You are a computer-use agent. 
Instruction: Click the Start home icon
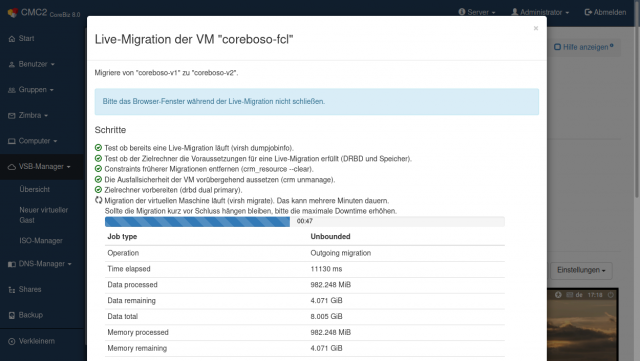(x=12, y=39)
